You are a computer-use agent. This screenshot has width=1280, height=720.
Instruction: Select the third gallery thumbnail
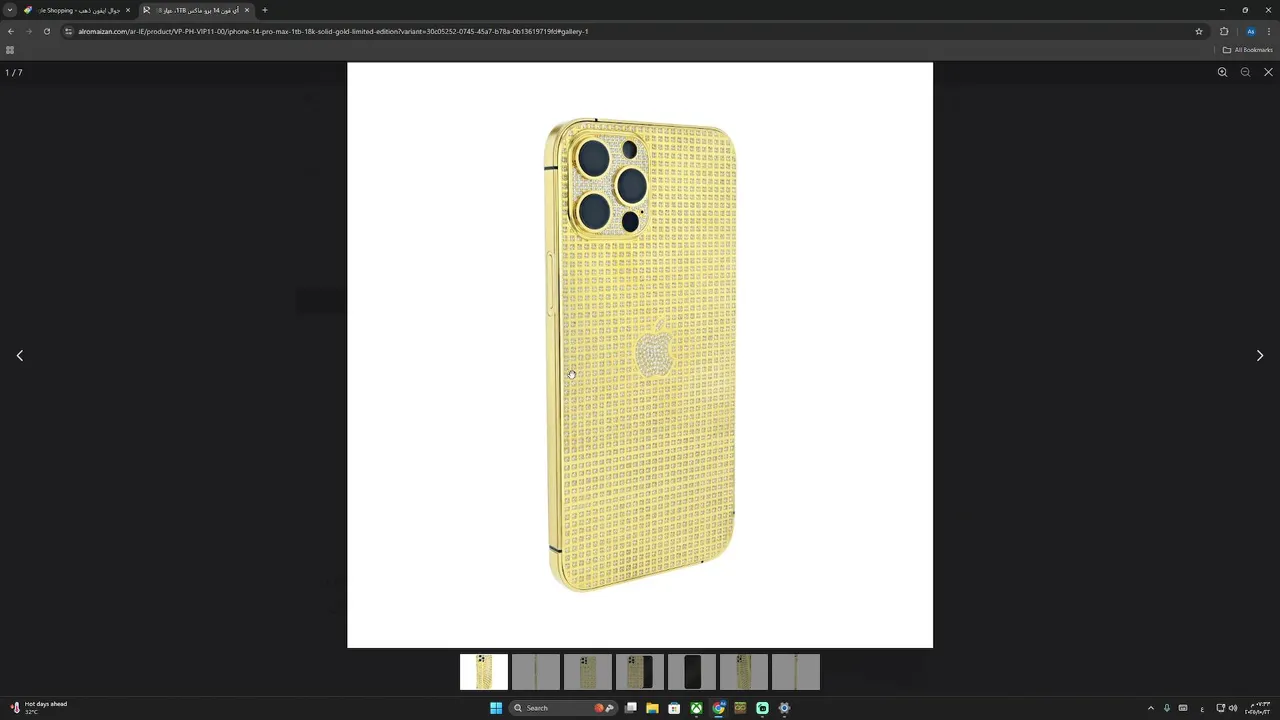pyautogui.click(x=588, y=672)
